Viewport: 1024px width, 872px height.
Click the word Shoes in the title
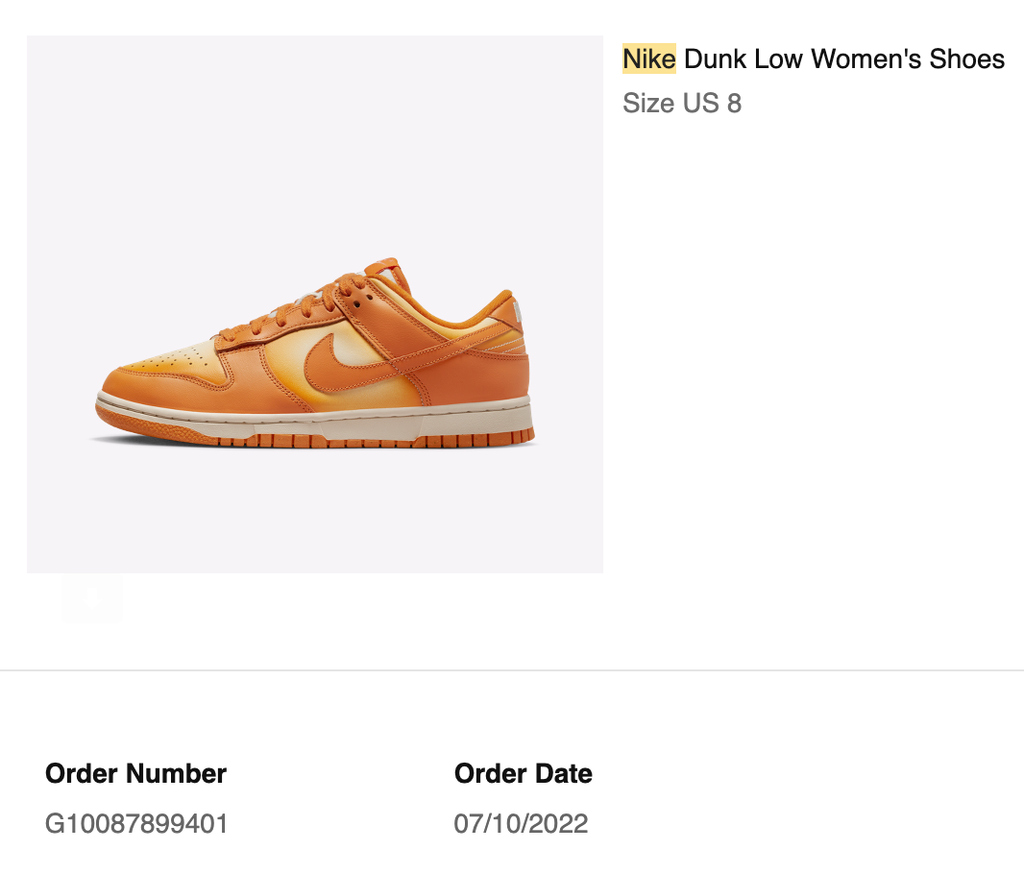pos(967,59)
